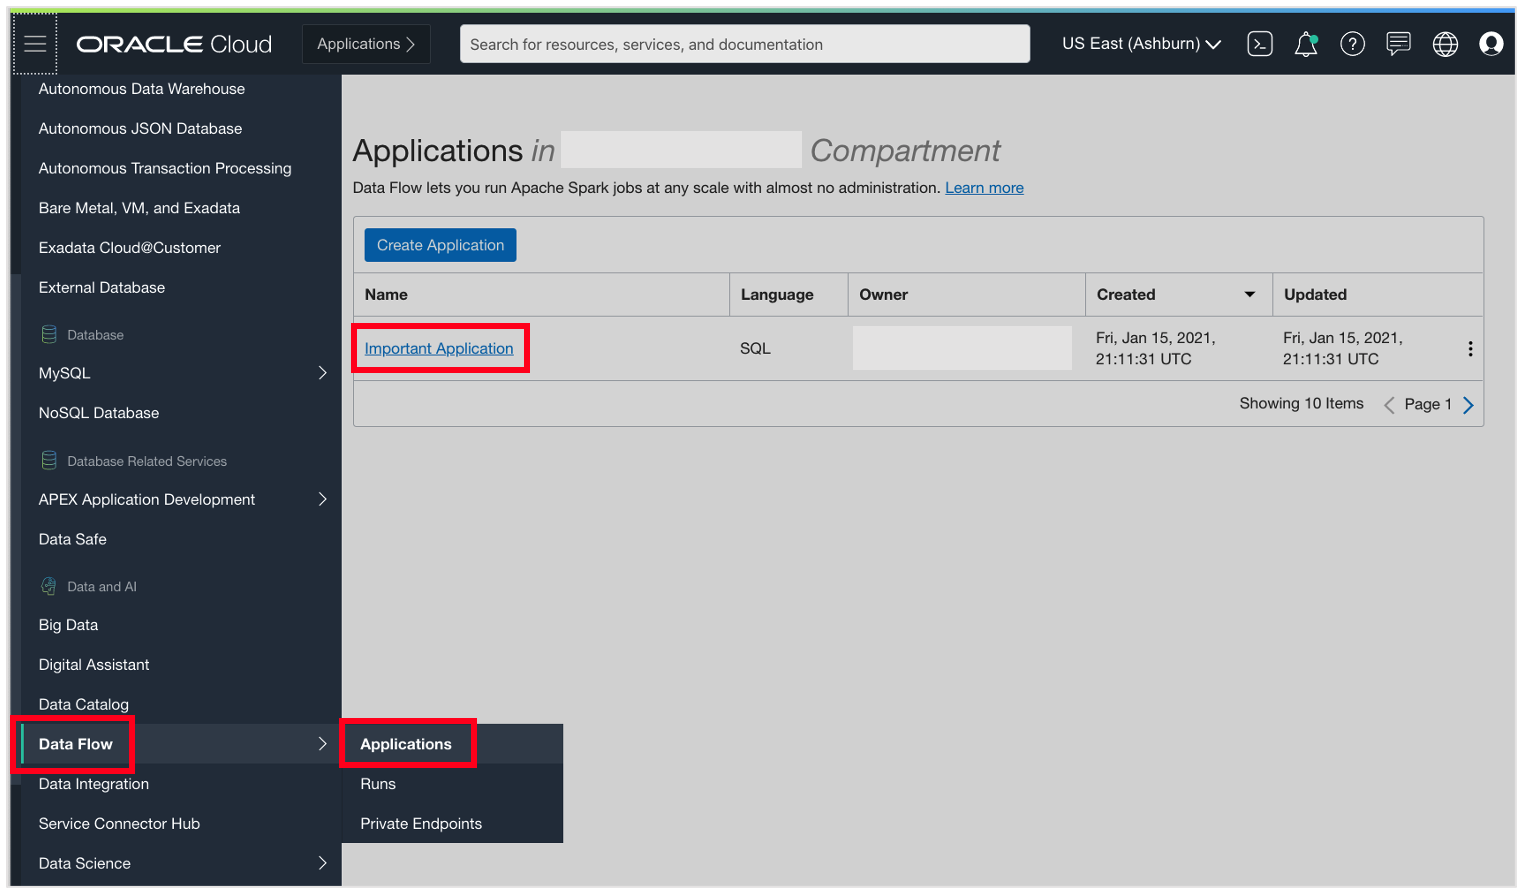
Task: Open Service Connector Hub menu item
Action: (x=119, y=824)
